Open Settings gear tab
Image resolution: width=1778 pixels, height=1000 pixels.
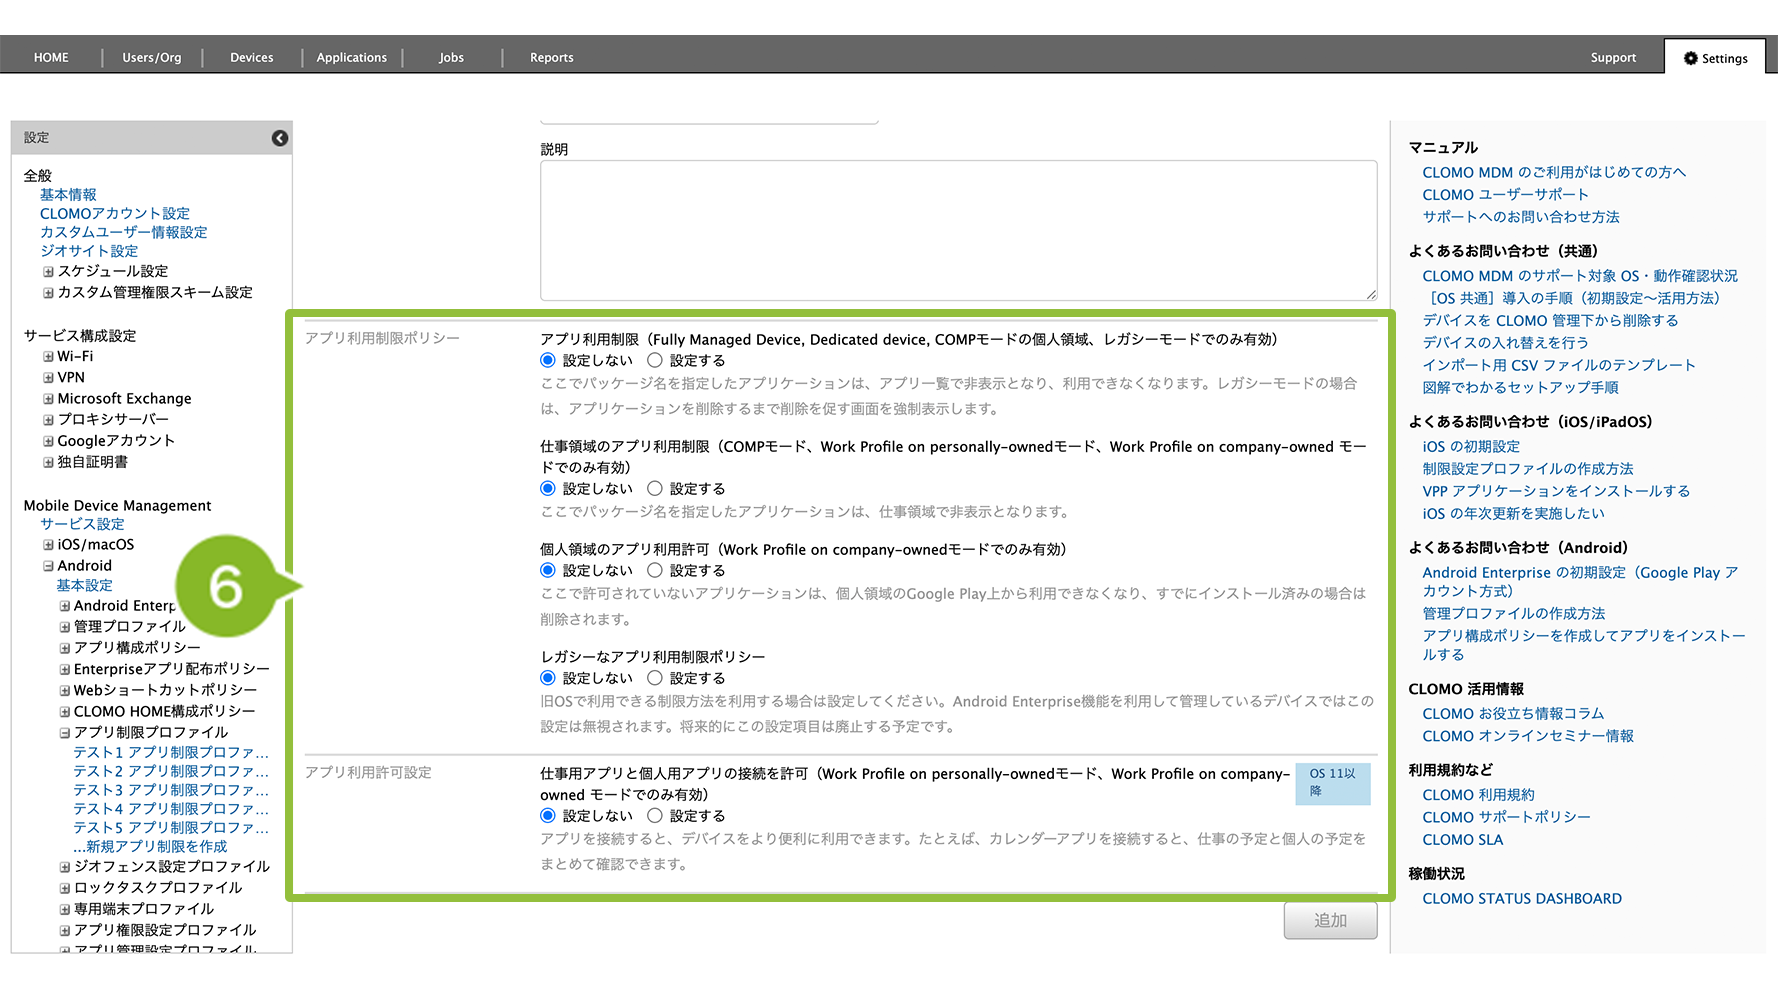tap(1715, 58)
